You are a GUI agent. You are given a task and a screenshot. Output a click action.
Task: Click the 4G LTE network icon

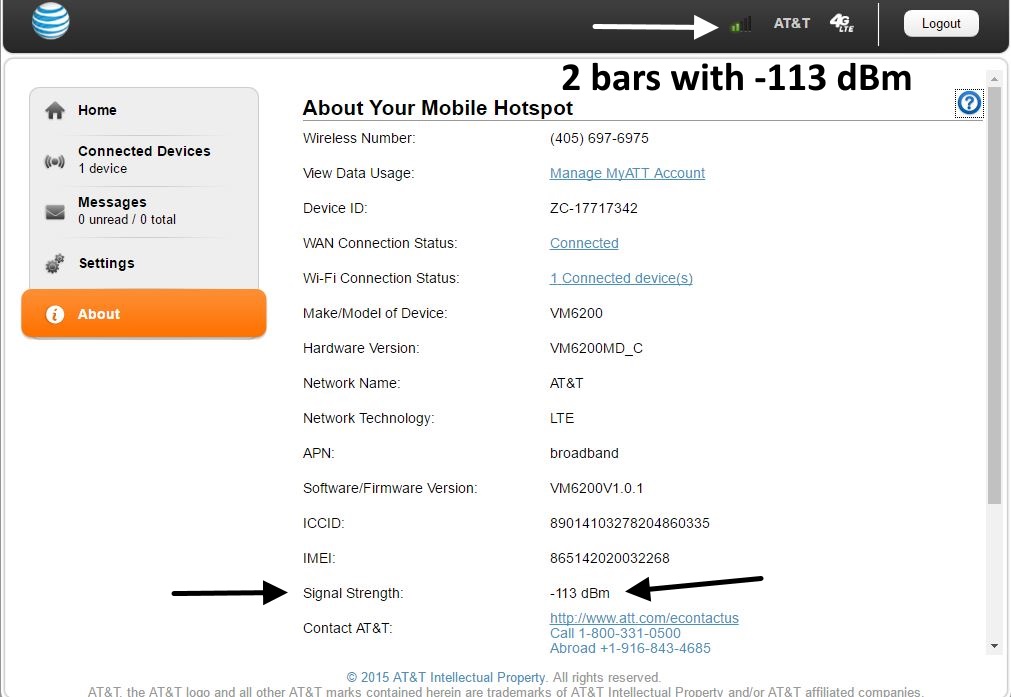click(x=842, y=23)
